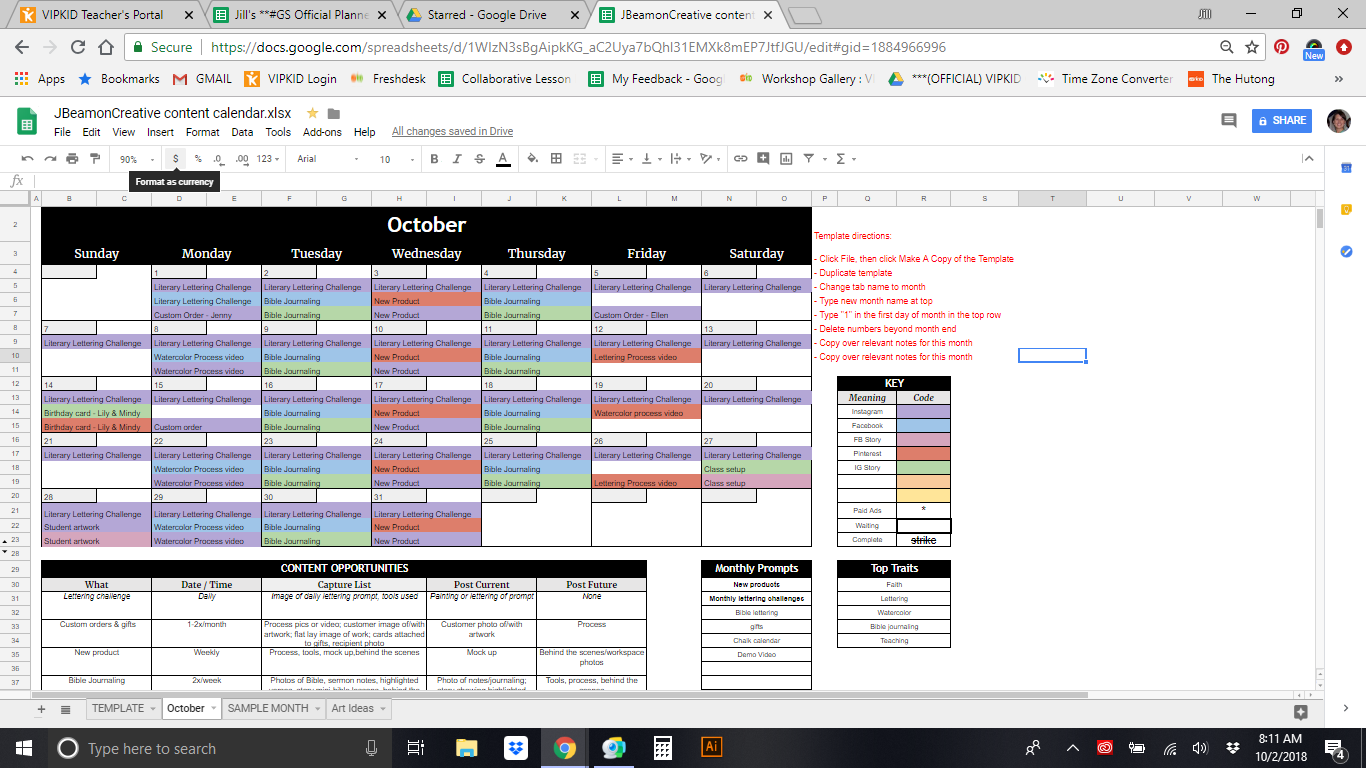The width and height of the screenshot is (1366, 768).
Task: Insert a chart from toolbar
Action: 786,158
